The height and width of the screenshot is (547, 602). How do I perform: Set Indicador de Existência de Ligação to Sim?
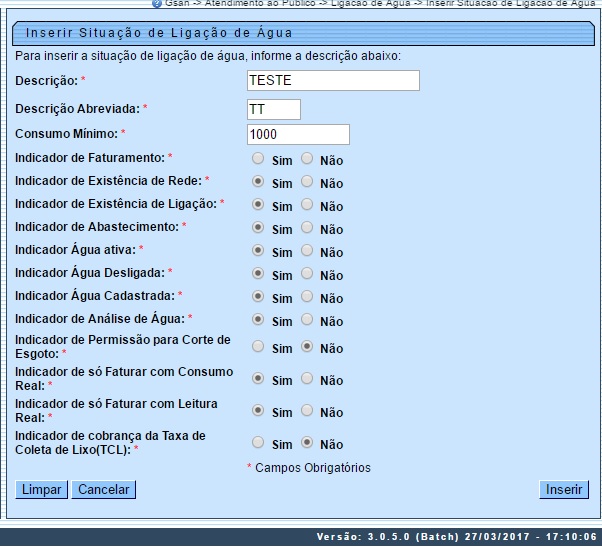point(258,205)
